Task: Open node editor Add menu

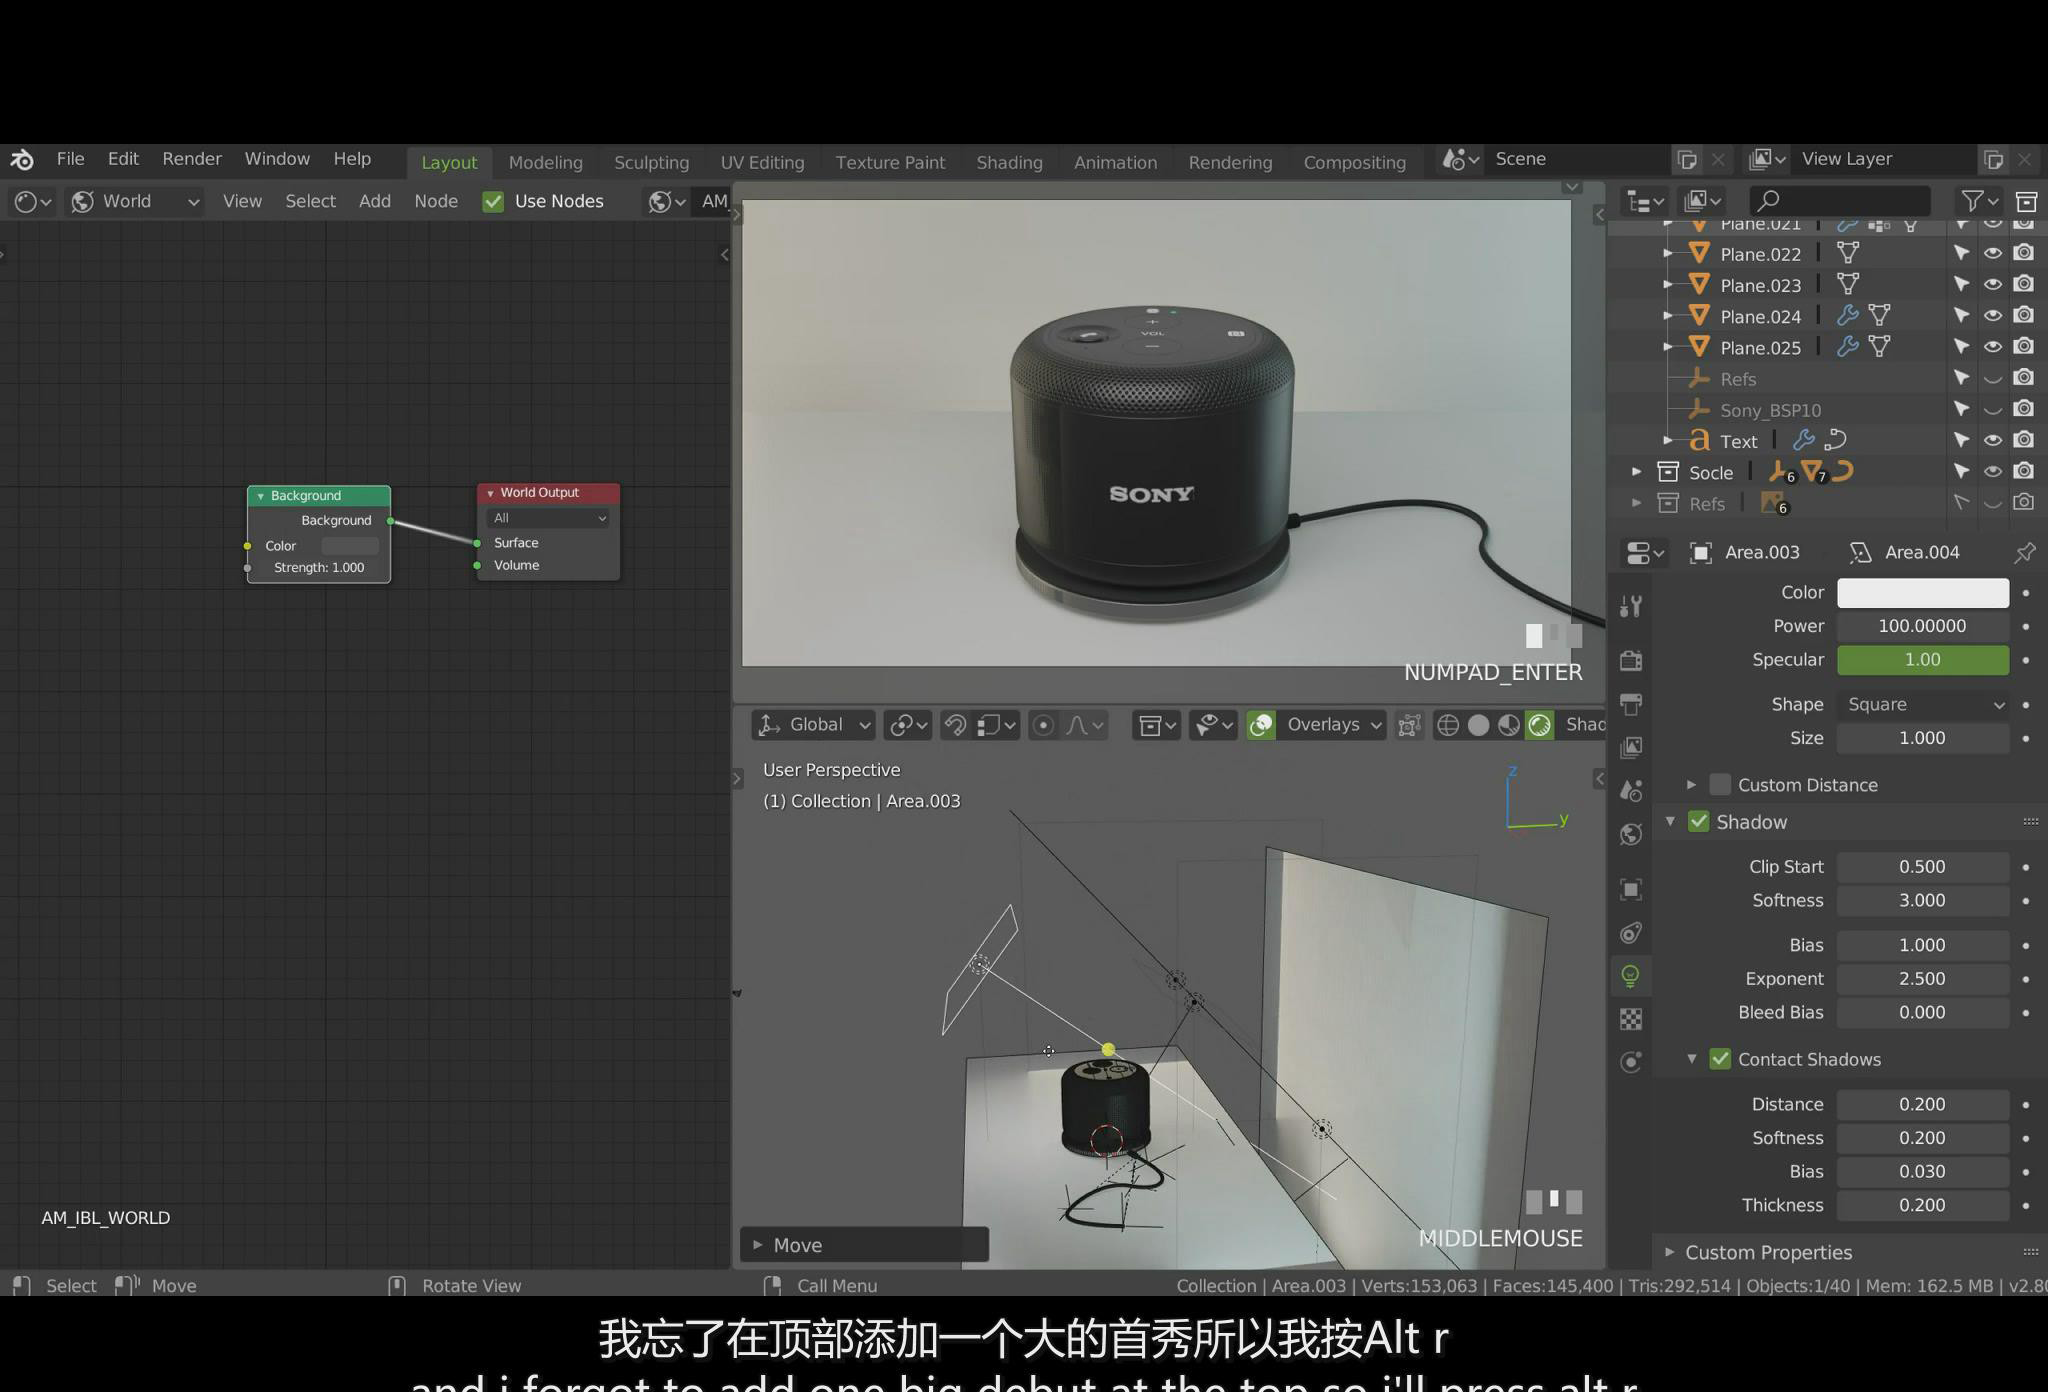Action: tap(375, 201)
